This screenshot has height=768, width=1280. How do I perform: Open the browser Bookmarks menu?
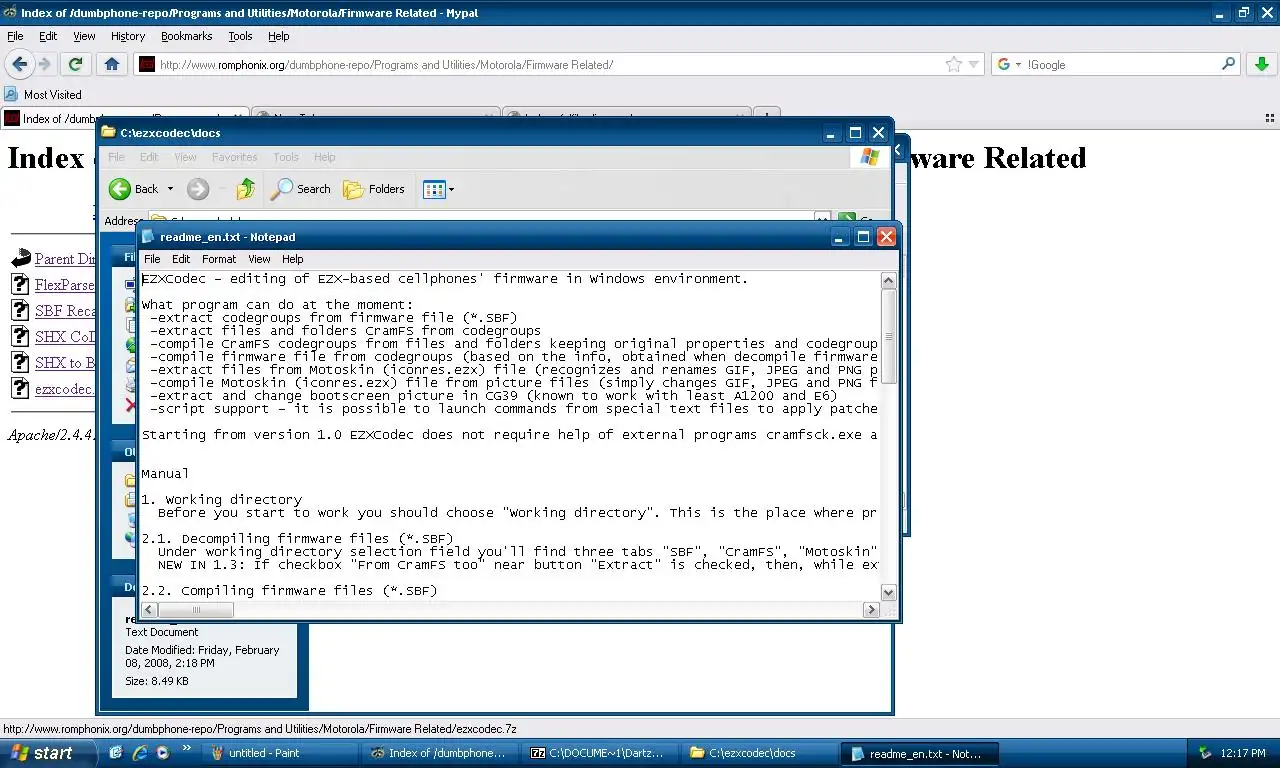(x=187, y=36)
